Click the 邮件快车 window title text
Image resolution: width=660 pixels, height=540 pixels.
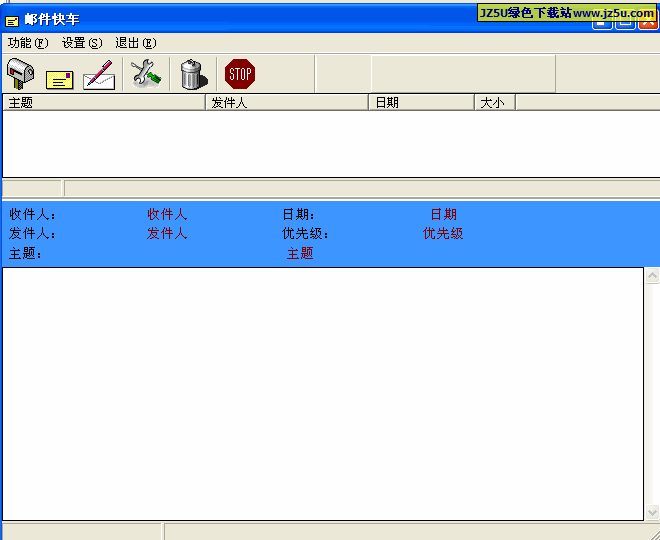tap(52, 19)
